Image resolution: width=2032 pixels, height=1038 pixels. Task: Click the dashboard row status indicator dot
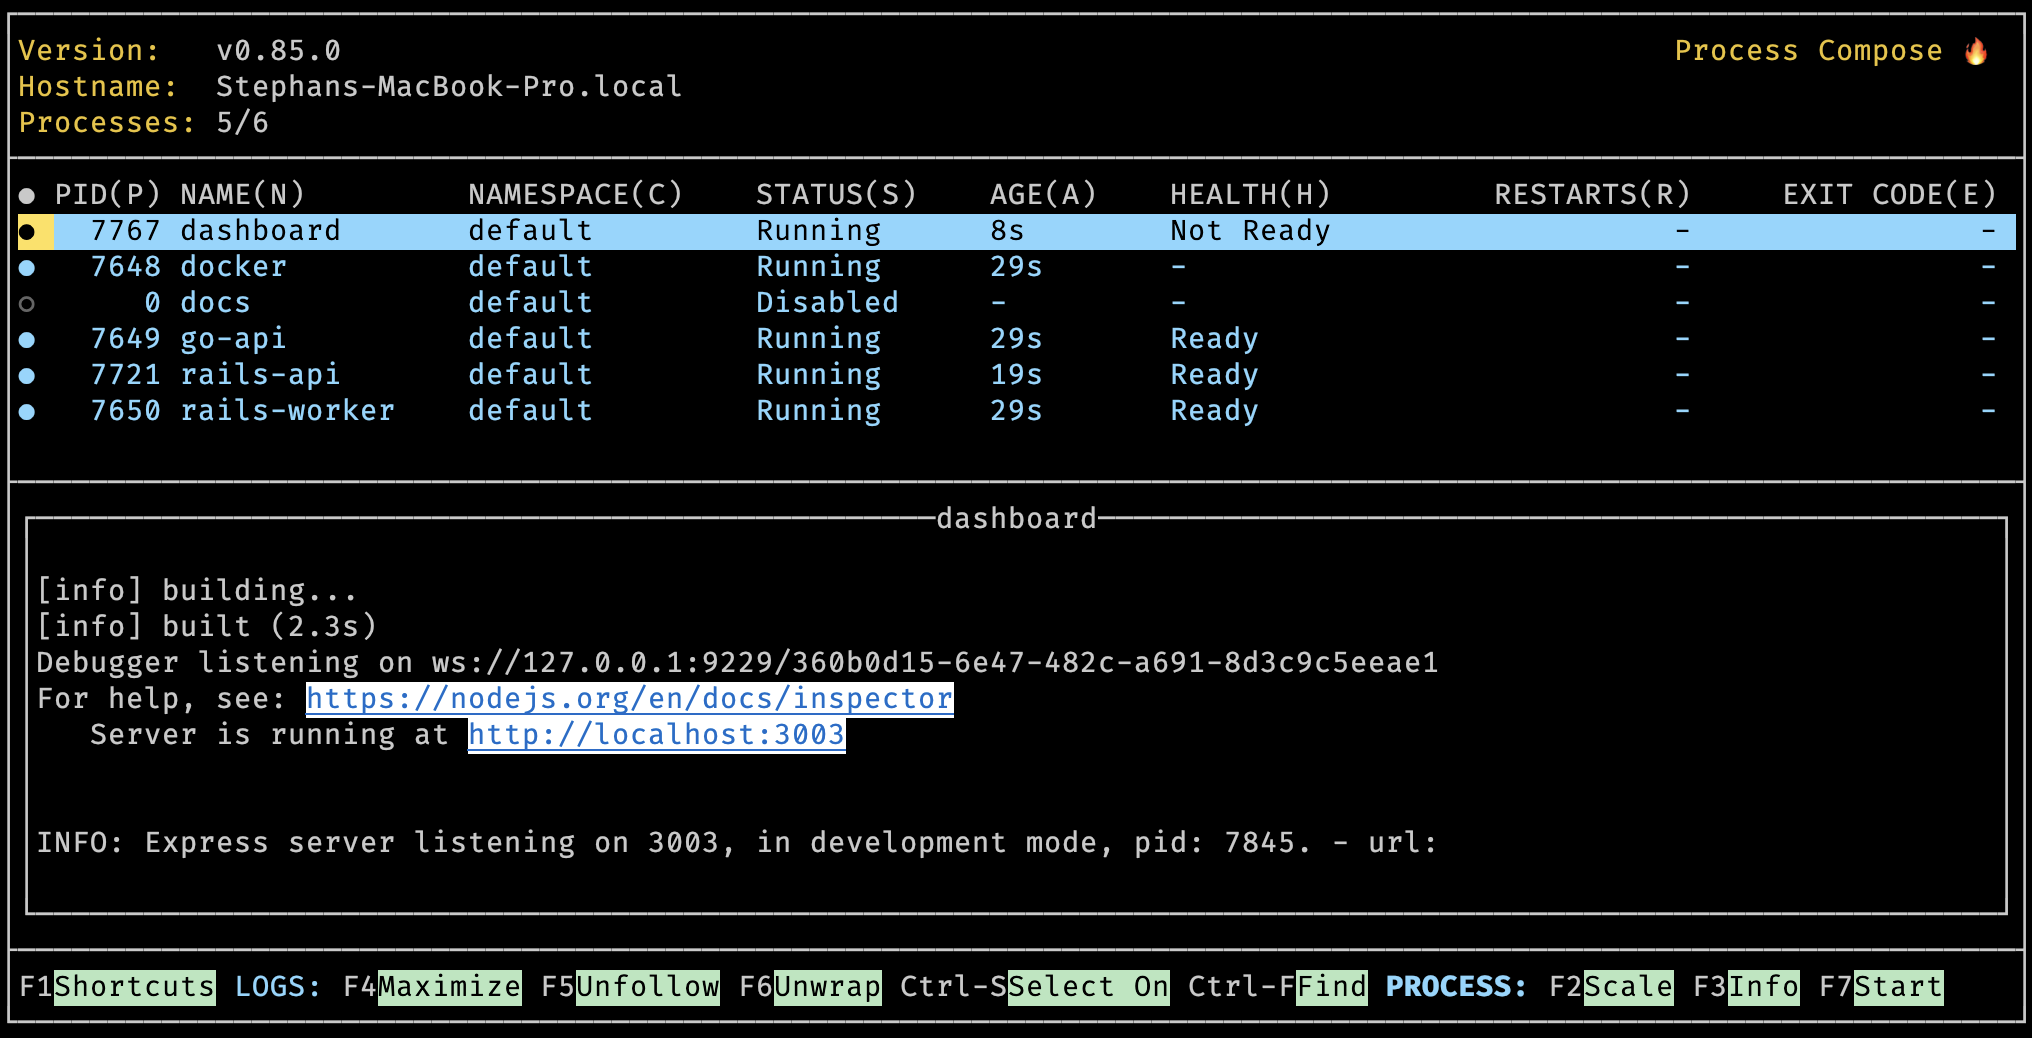27,232
